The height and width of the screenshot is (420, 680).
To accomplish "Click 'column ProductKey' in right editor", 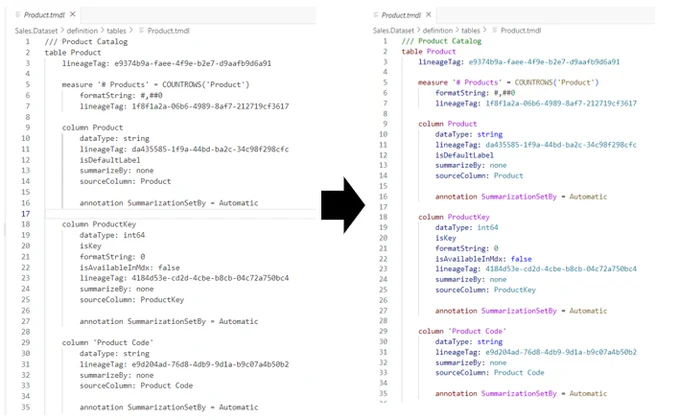I will (454, 217).
